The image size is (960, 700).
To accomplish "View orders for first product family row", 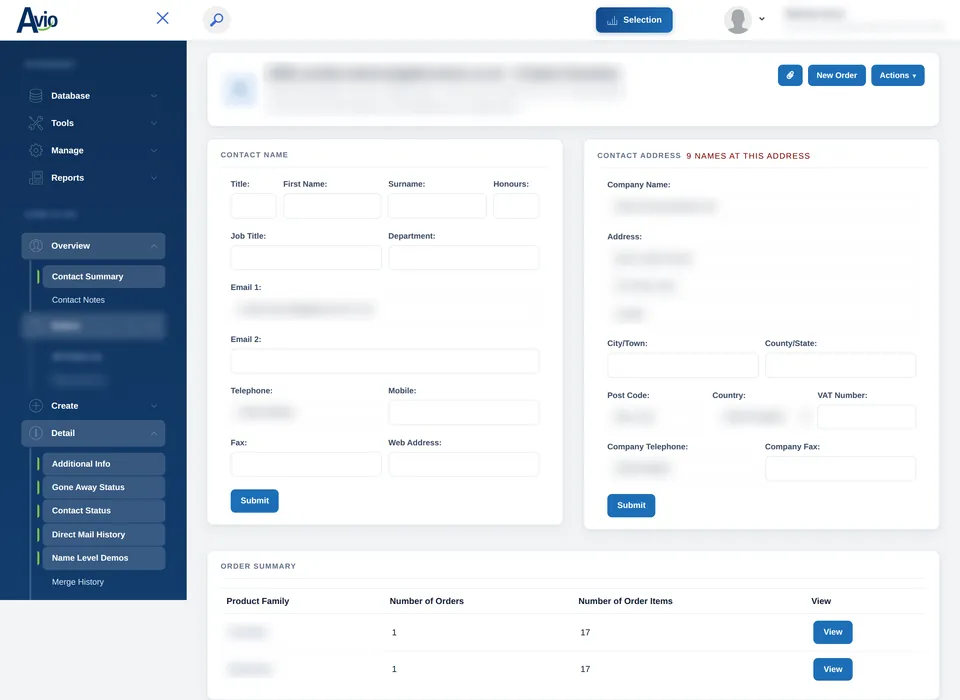I will click(833, 632).
